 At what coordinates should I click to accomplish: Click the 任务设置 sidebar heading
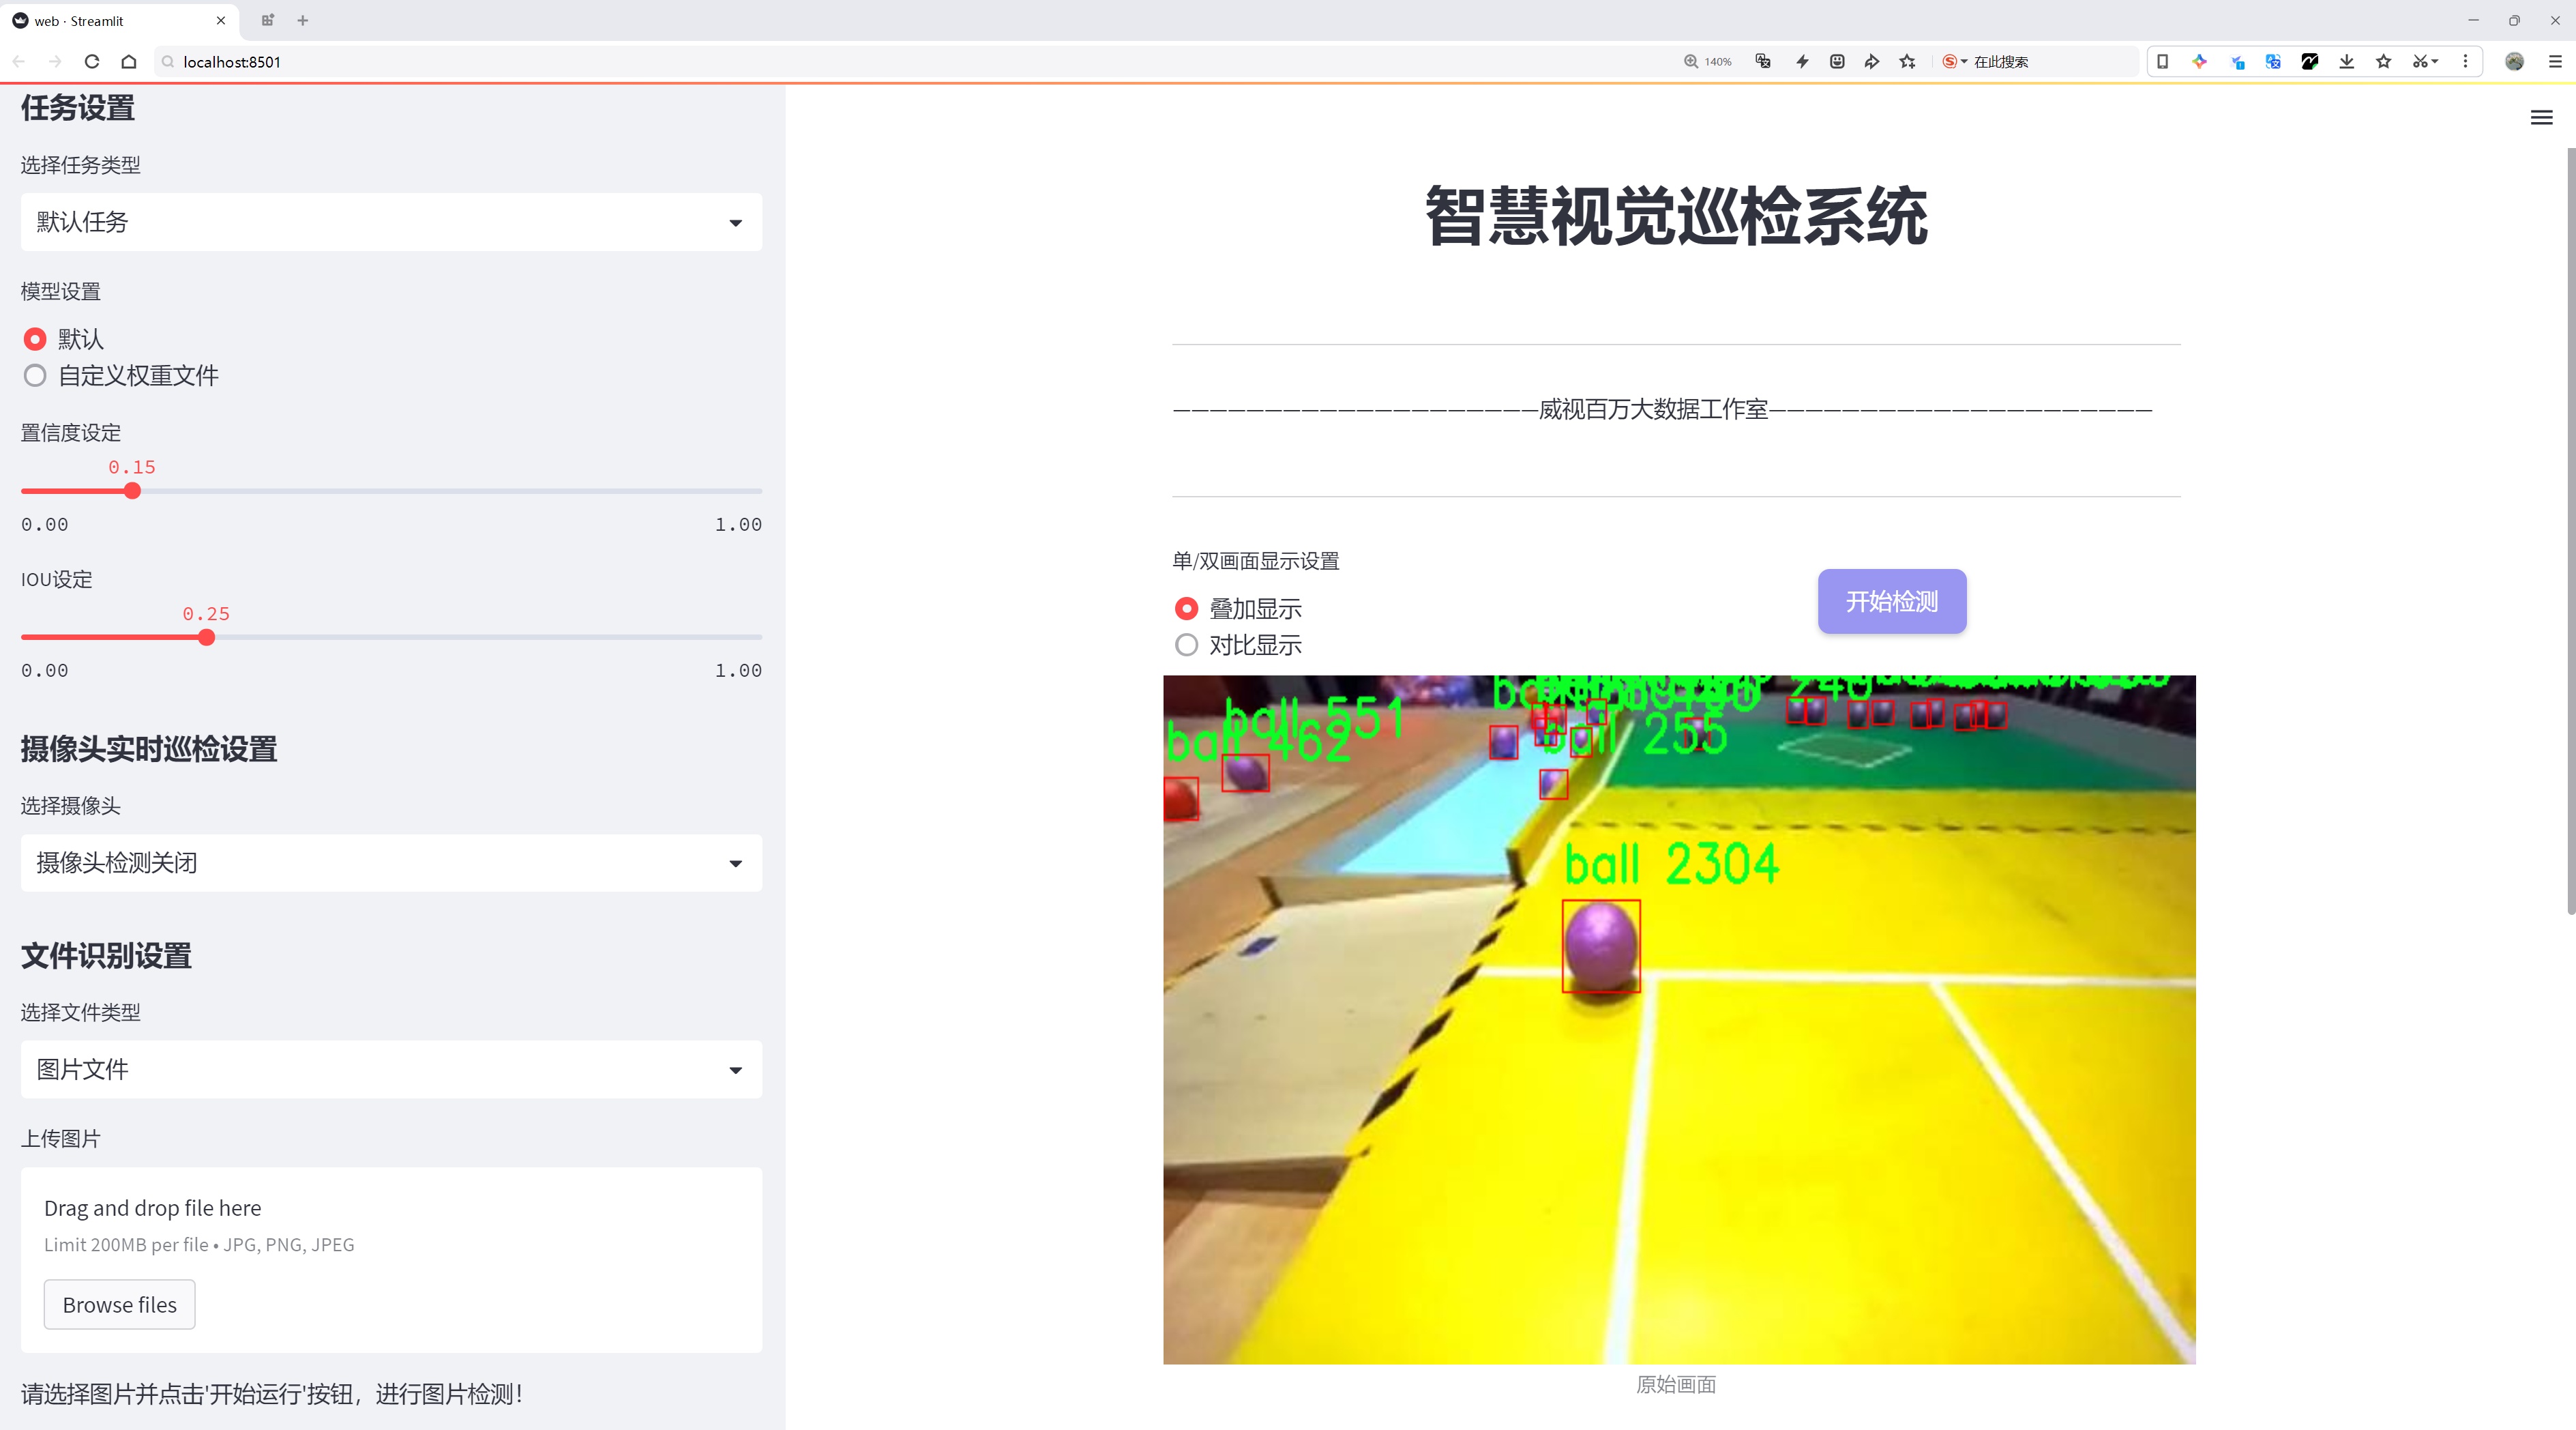78,107
